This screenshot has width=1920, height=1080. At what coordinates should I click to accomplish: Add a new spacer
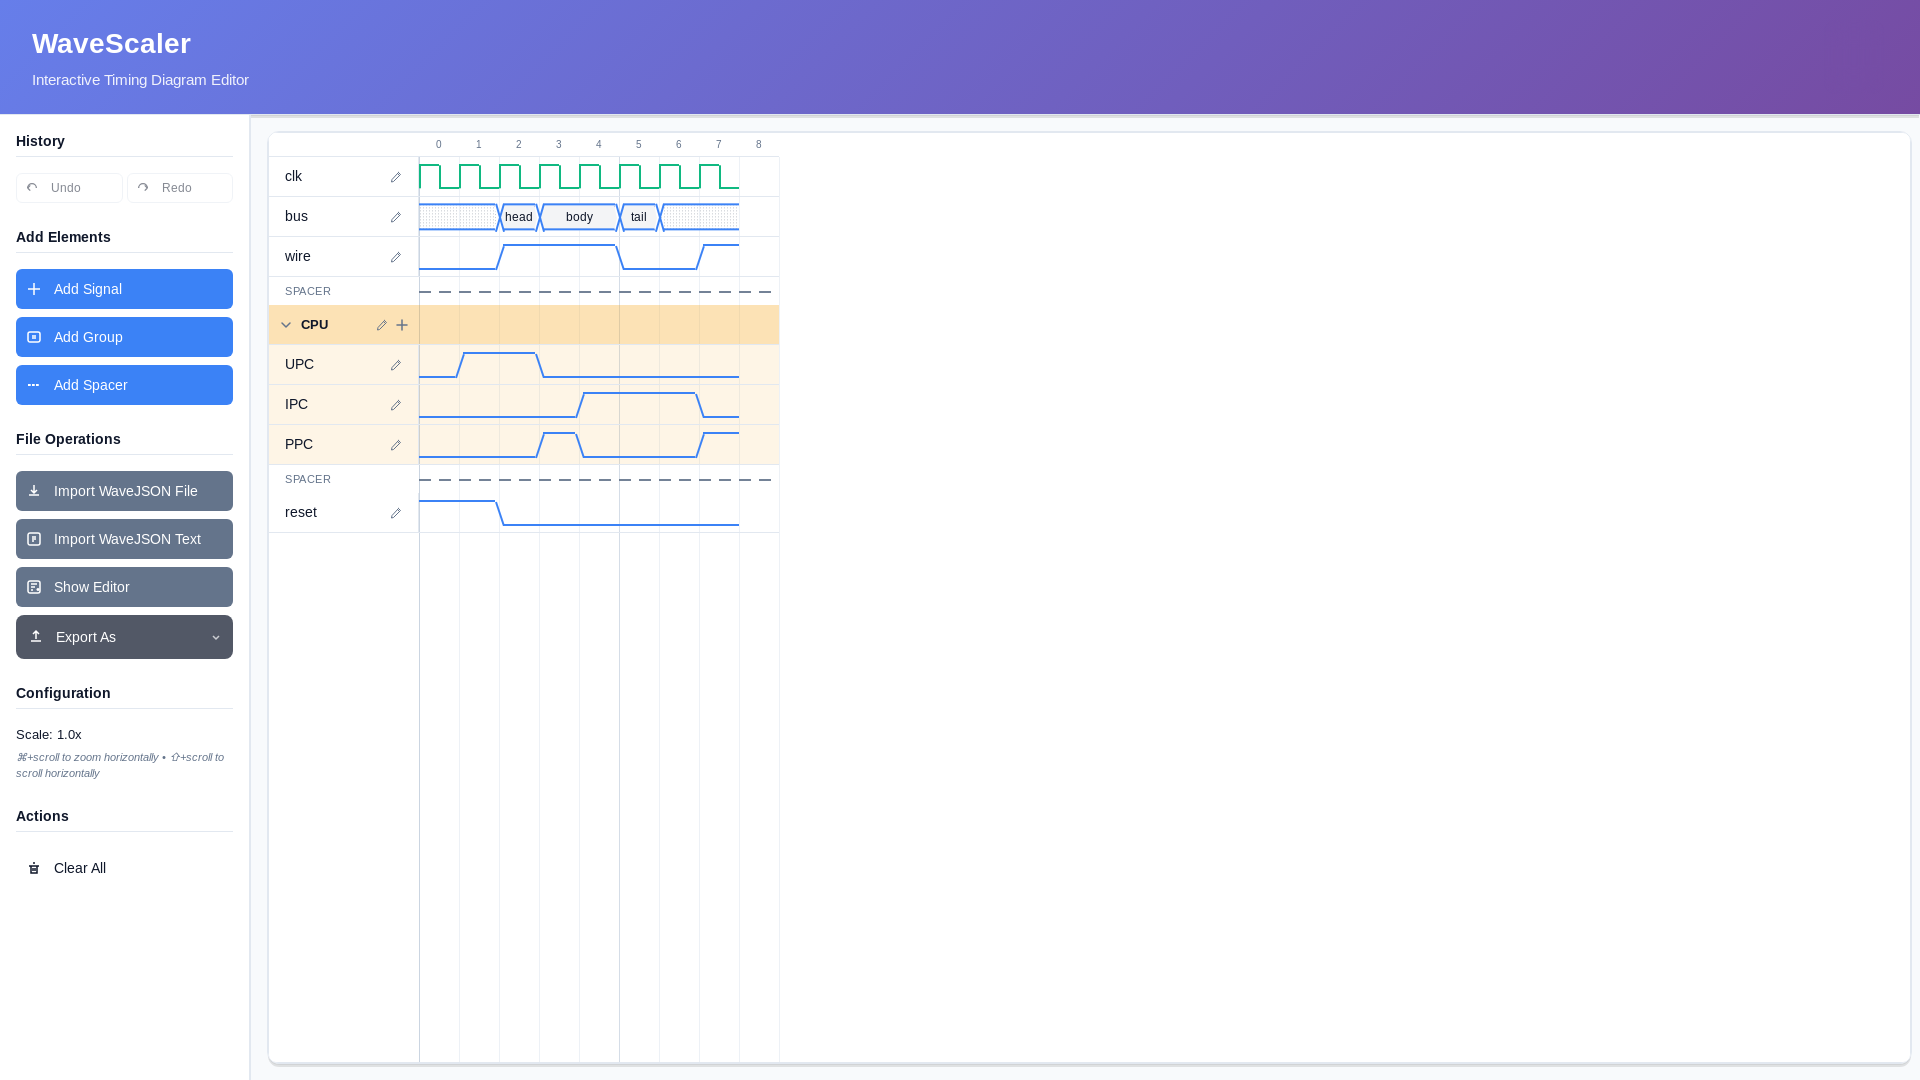pyautogui.click(x=124, y=385)
